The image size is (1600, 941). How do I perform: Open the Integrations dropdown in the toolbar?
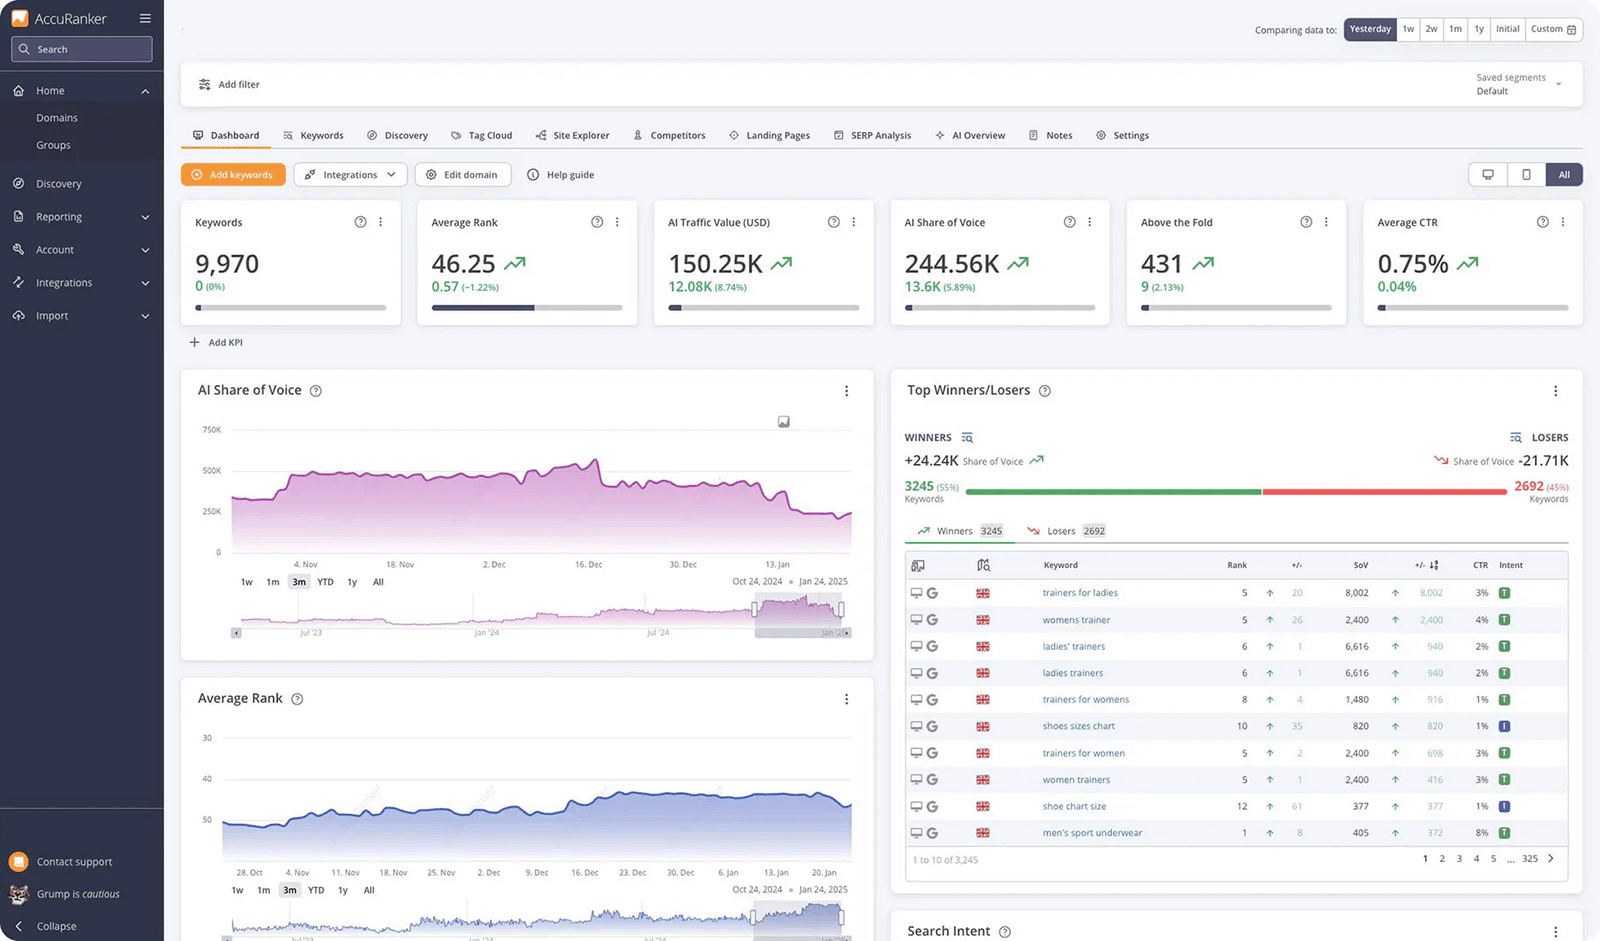coord(349,174)
